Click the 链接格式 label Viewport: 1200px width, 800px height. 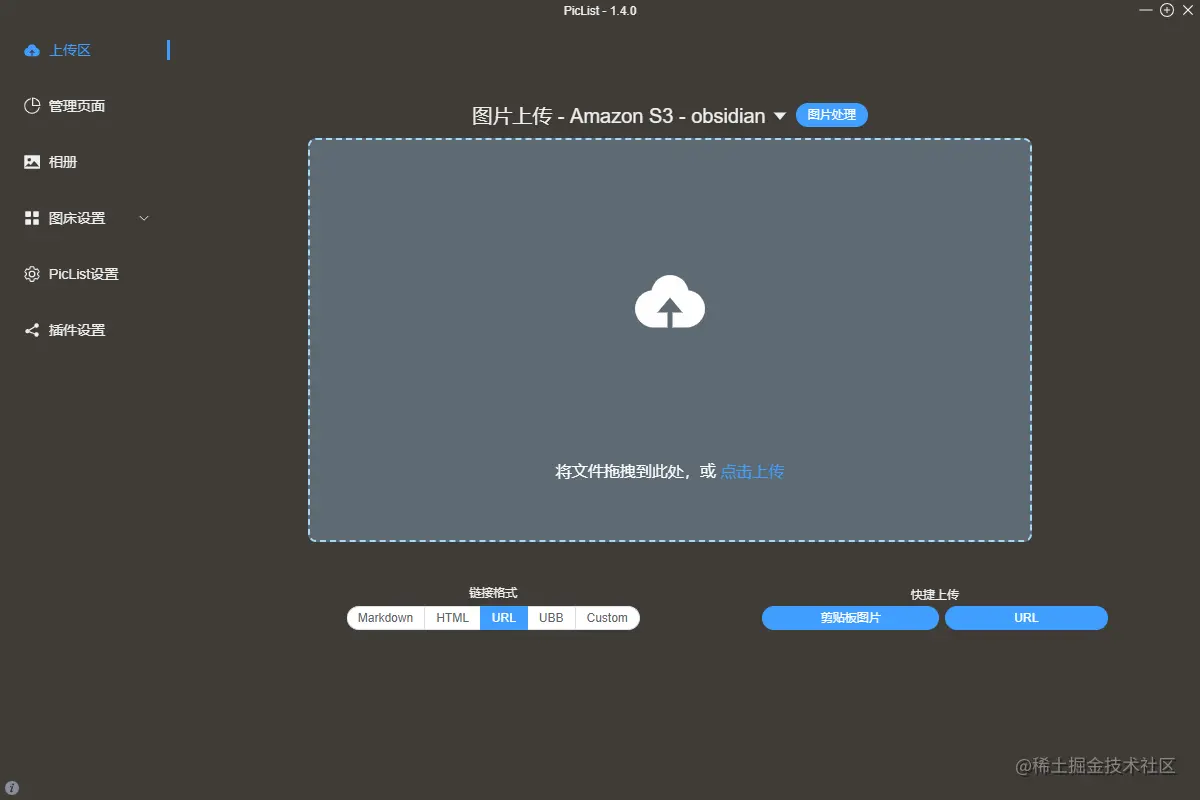493,593
